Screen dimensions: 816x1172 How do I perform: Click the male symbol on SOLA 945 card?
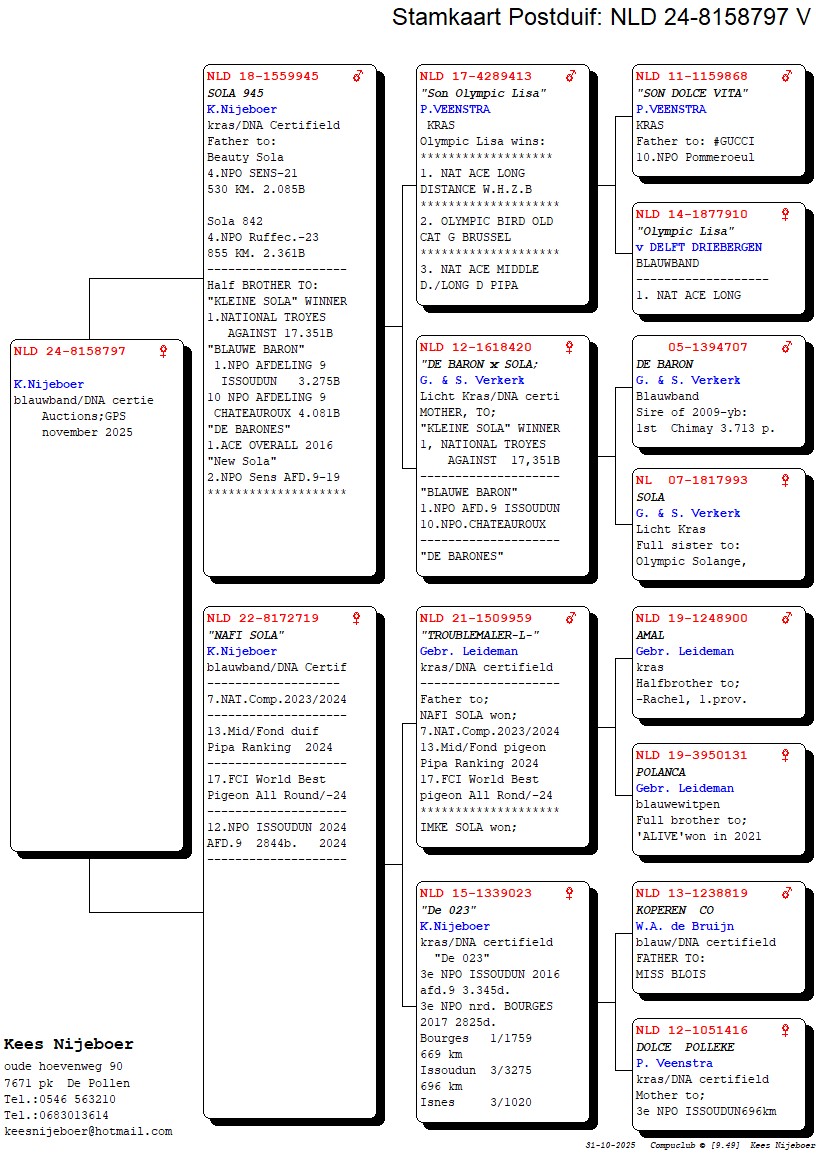pyautogui.click(x=358, y=76)
